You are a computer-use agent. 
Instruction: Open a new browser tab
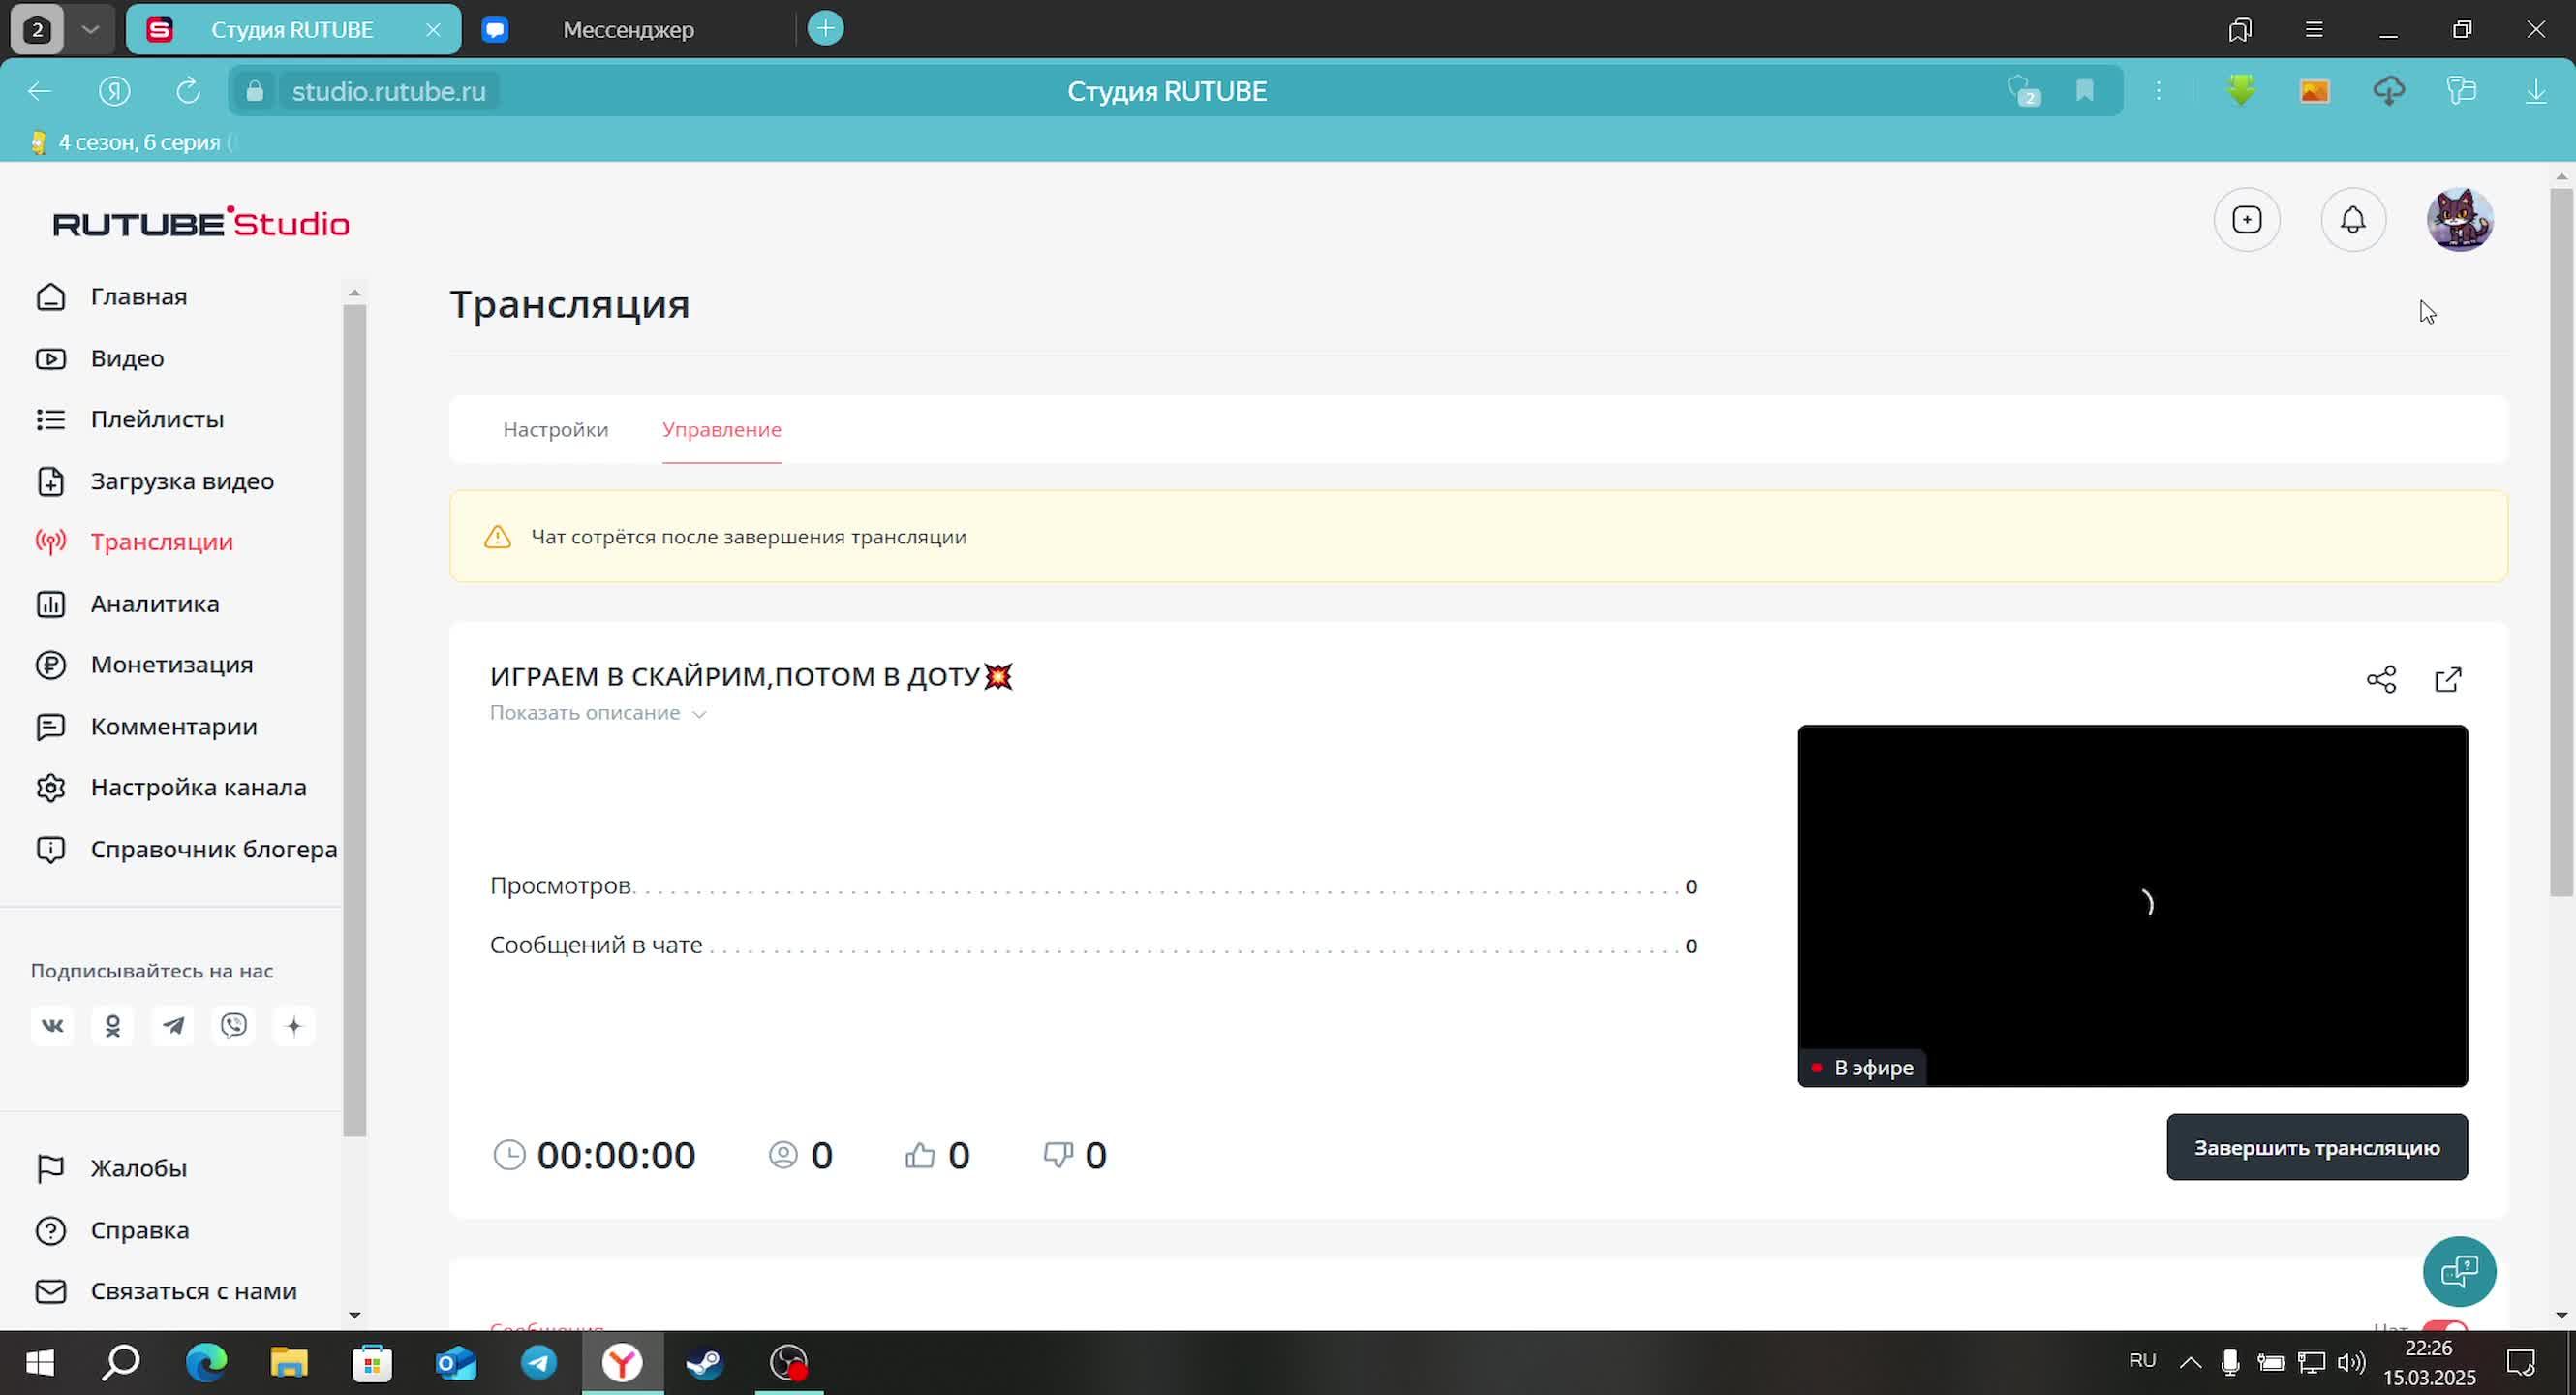tap(825, 28)
